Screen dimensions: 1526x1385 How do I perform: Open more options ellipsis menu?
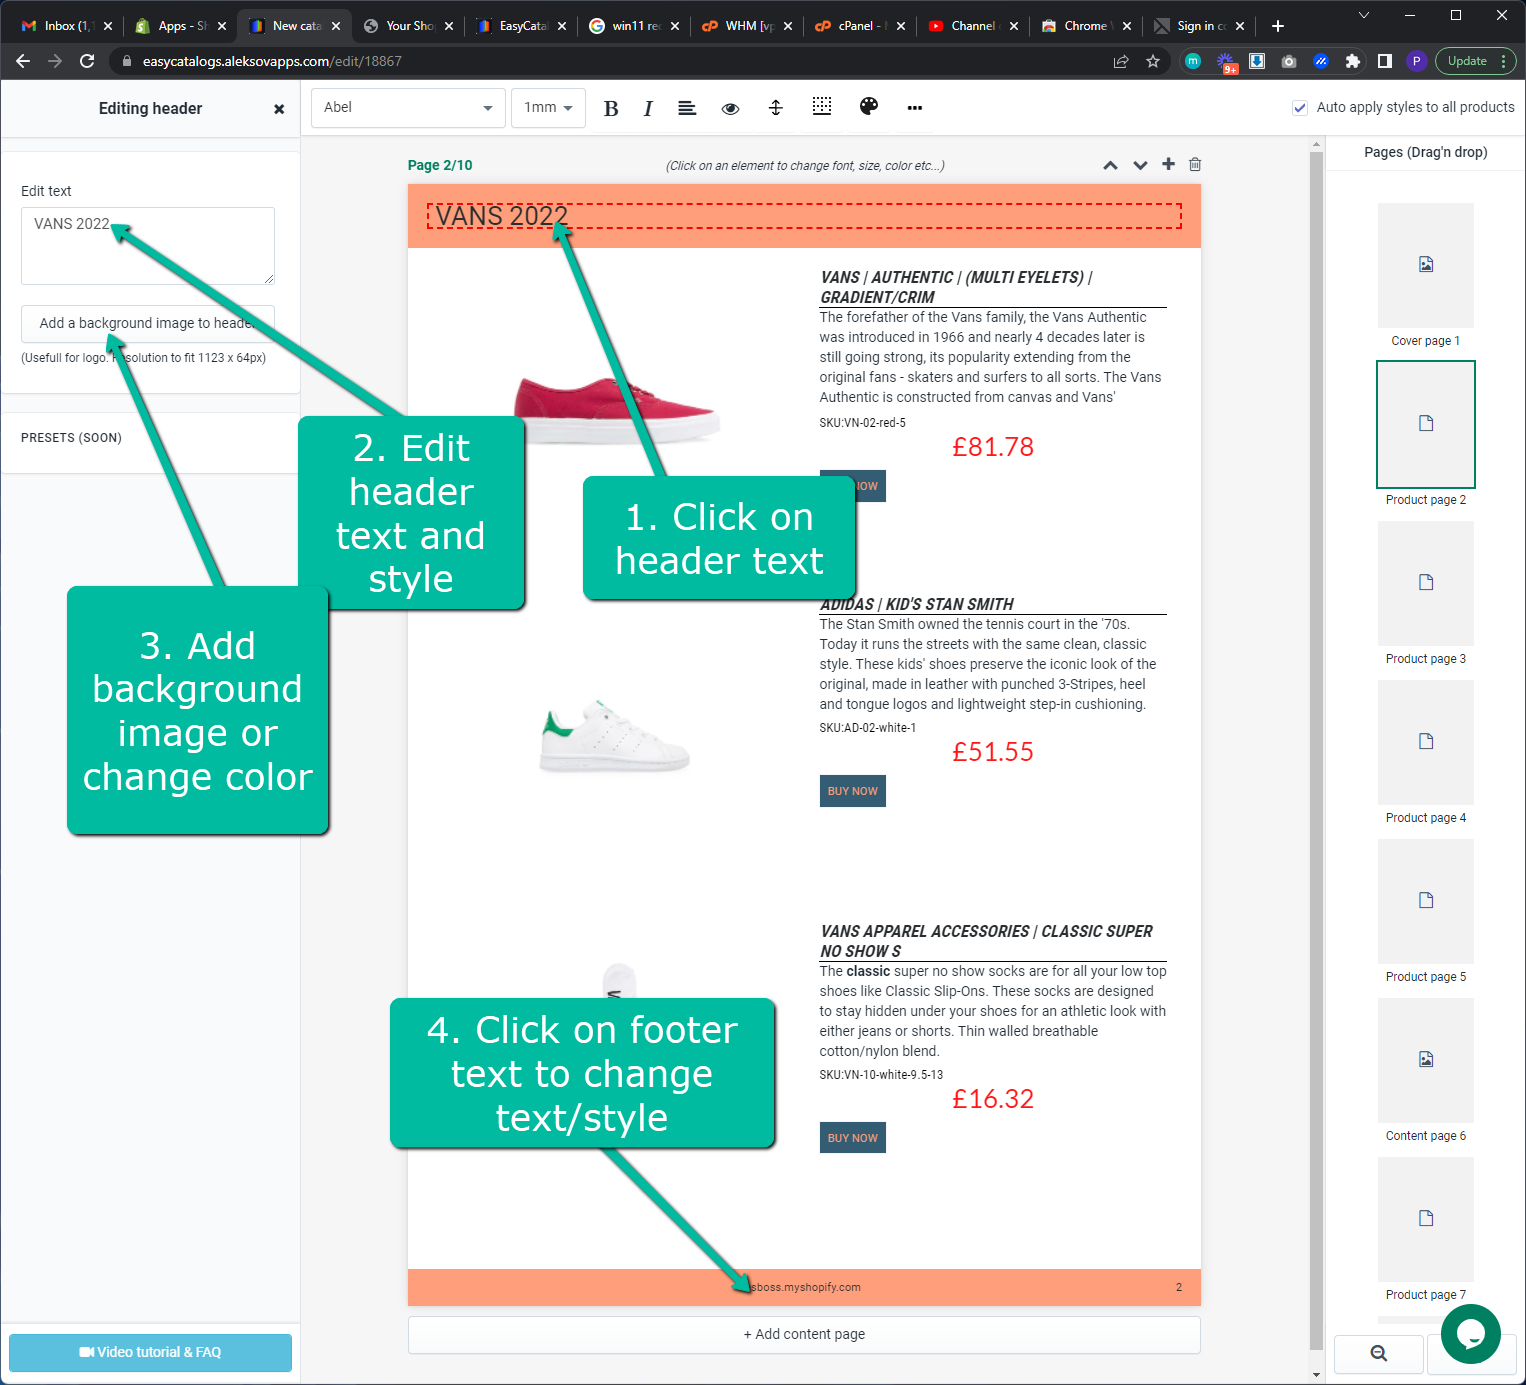pos(914,108)
